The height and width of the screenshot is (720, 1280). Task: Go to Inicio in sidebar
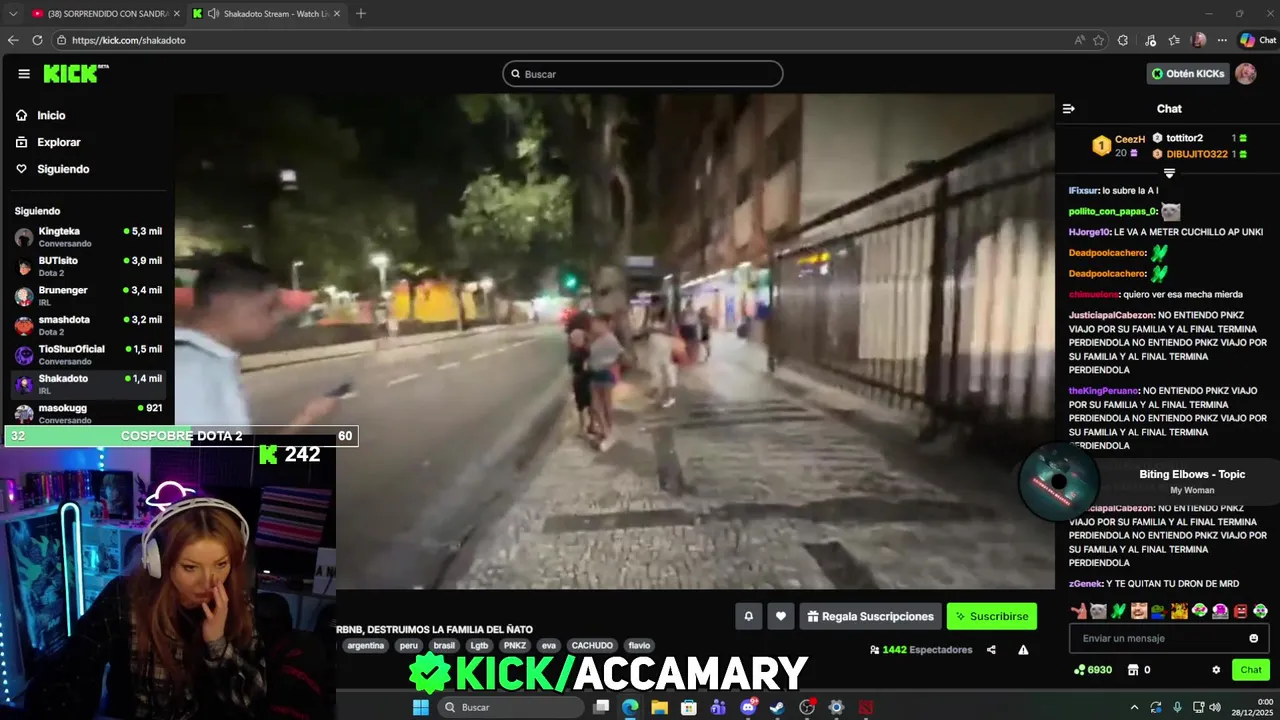point(51,115)
